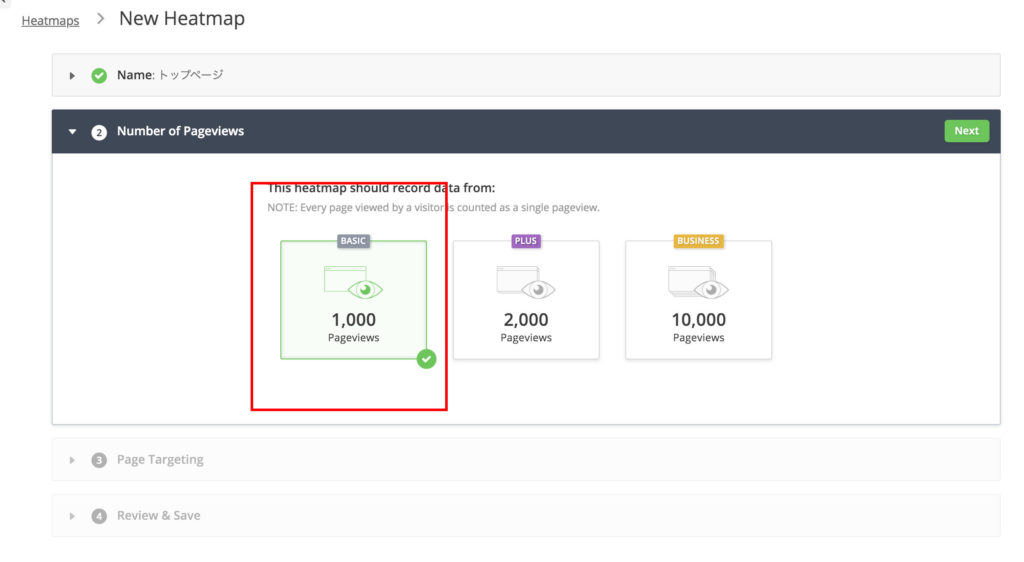This screenshot has height=562, width=1024.
Task: Open the Page Targeting step header
Action: pyautogui.click(x=526, y=460)
